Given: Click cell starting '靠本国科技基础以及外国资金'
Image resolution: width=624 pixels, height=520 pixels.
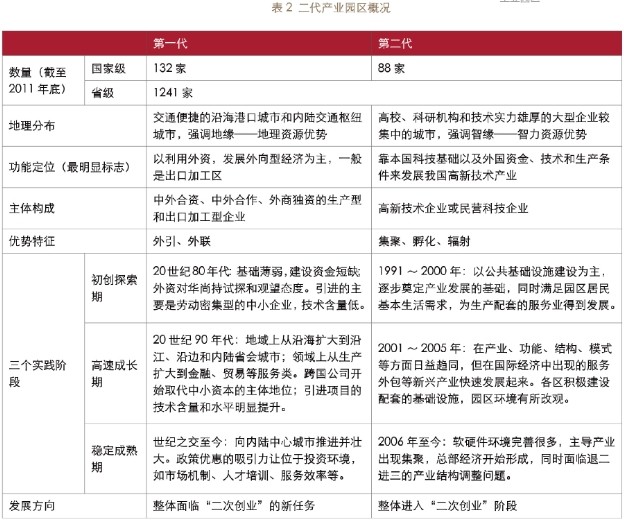Looking at the screenshot, I should tap(494, 167).
